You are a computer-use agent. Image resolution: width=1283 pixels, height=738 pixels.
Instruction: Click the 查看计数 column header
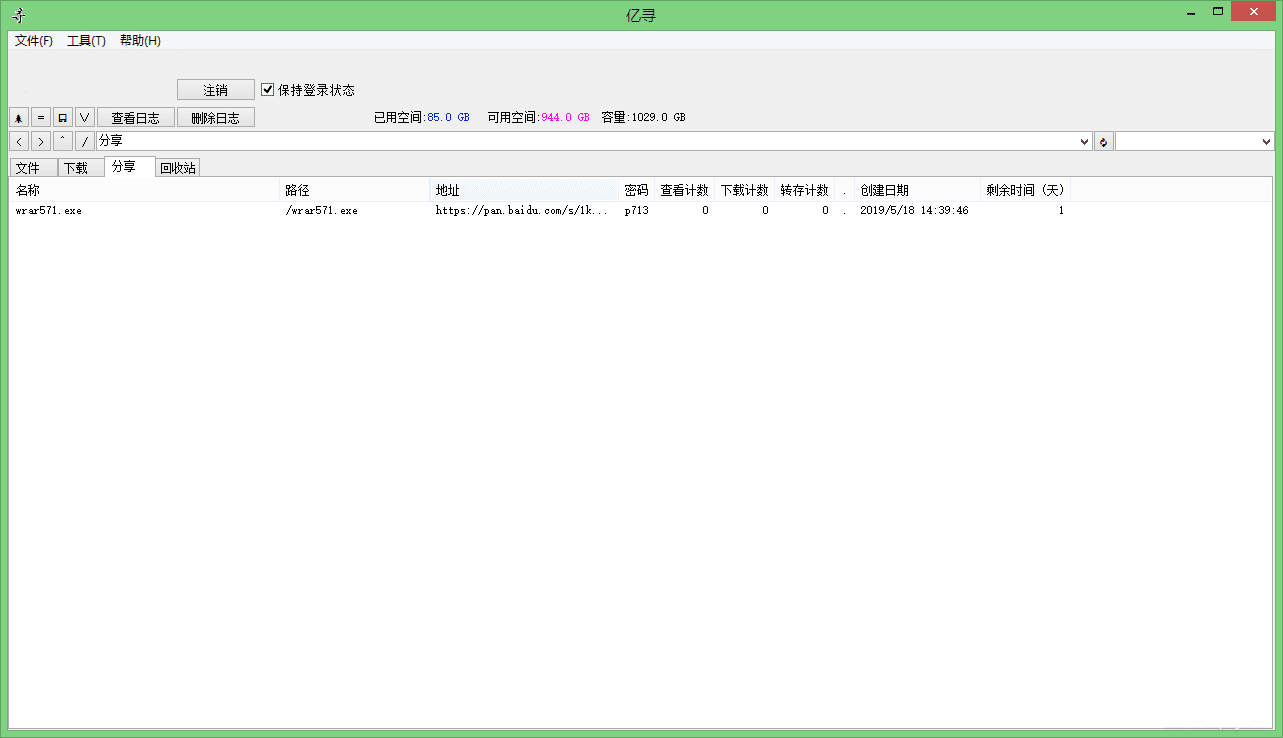click(x=685, y=190)
